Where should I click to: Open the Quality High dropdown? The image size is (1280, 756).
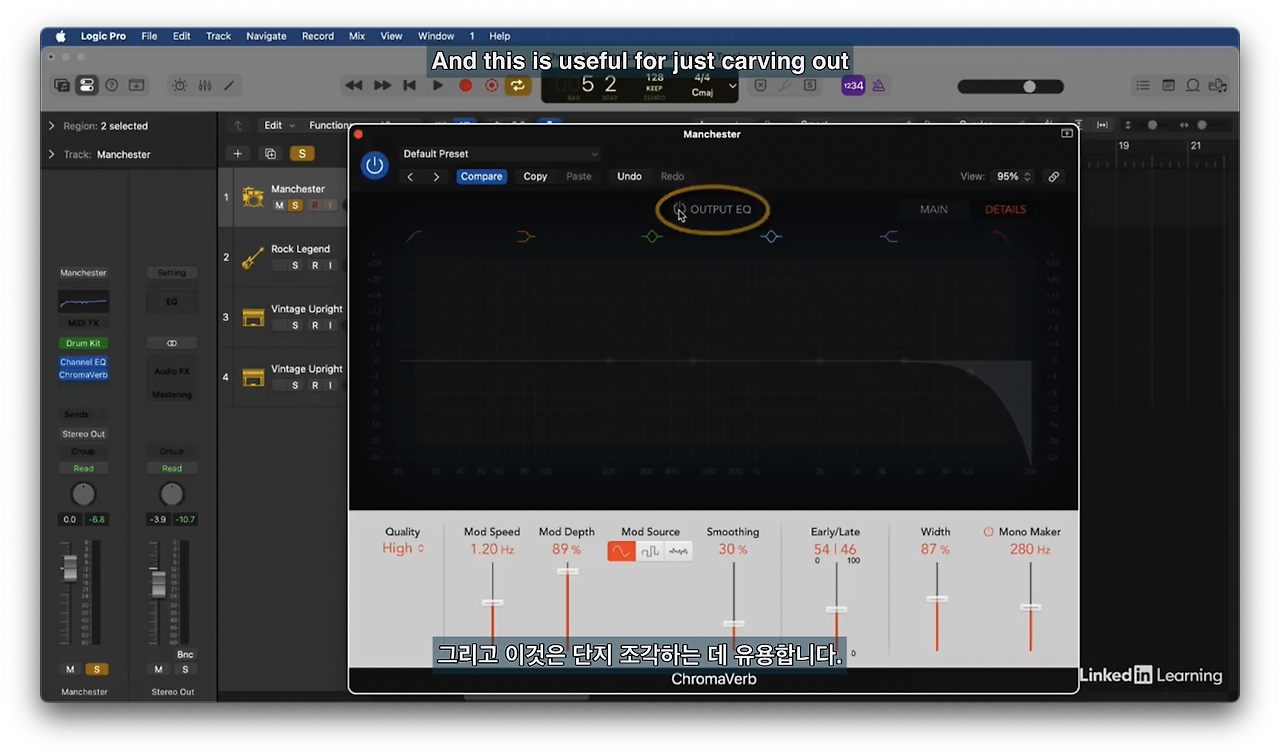tap(403, 548)
